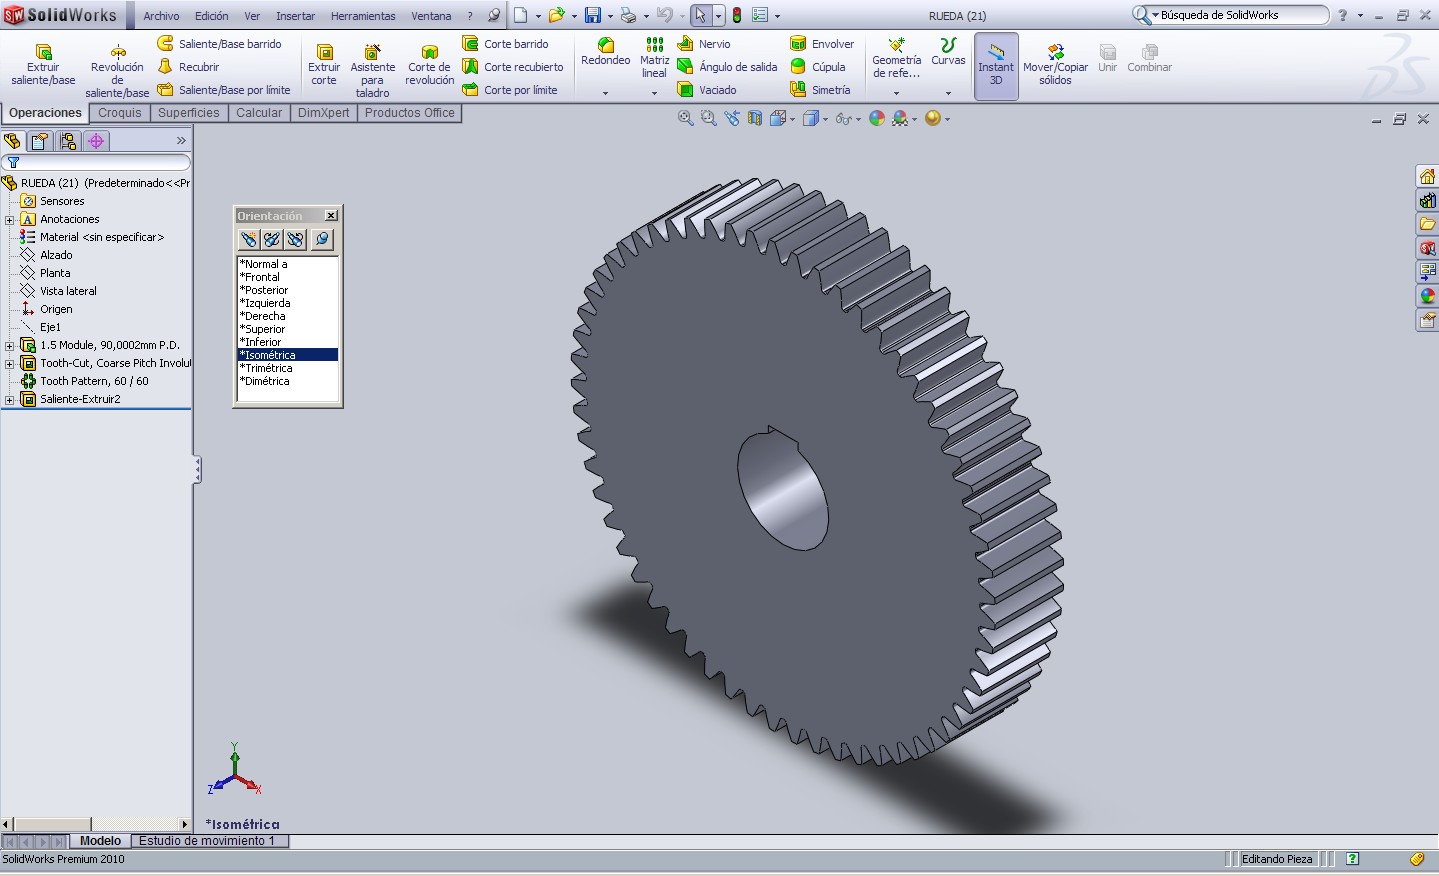This screenshot has height=876, width=1439.
Task: Select the Extruir saliente/base tool
Action: 43,65
